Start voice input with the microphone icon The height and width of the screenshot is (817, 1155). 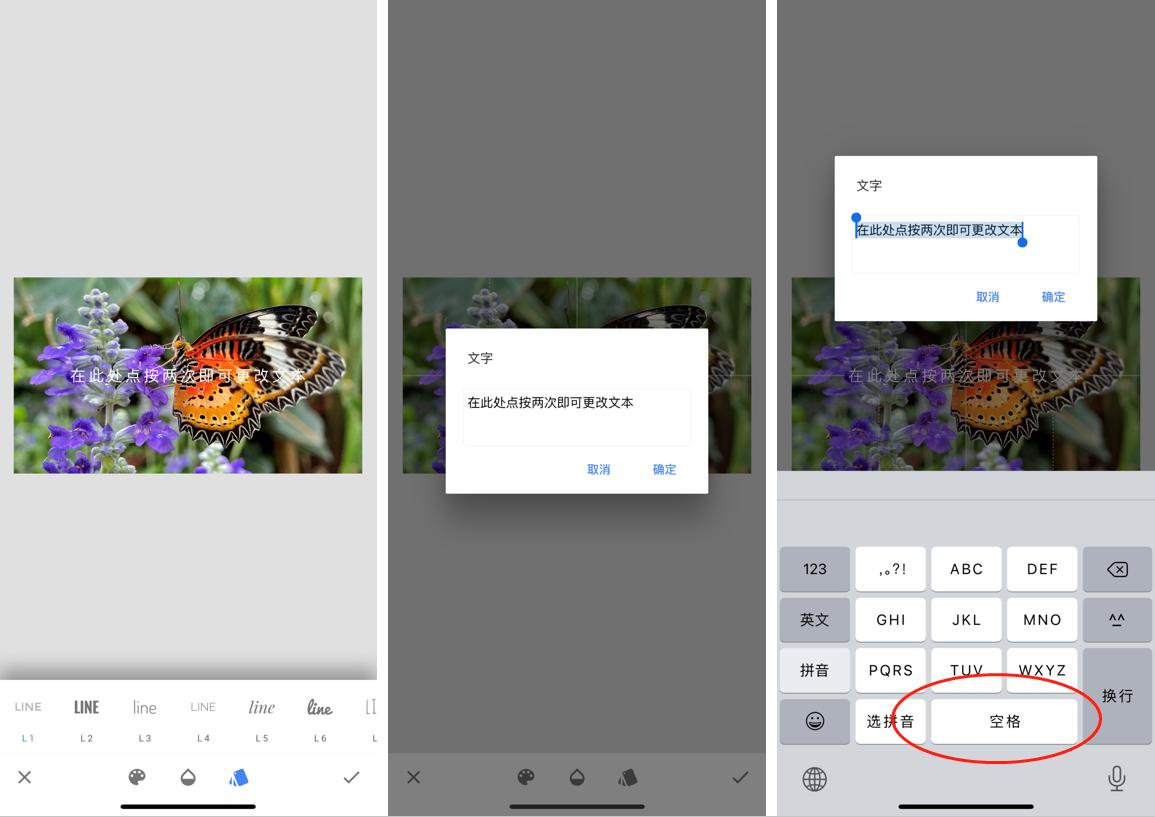pyautogui.click(x=1117, y=779)
